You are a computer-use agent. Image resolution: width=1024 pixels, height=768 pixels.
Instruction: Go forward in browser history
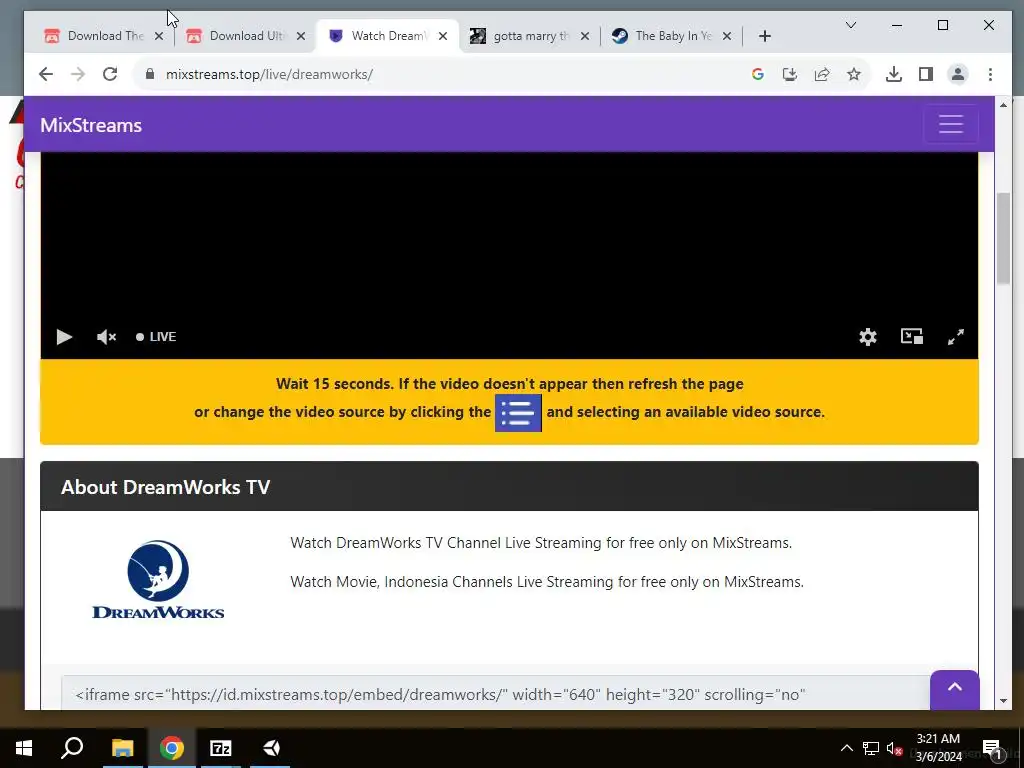(x=78, y=74)
